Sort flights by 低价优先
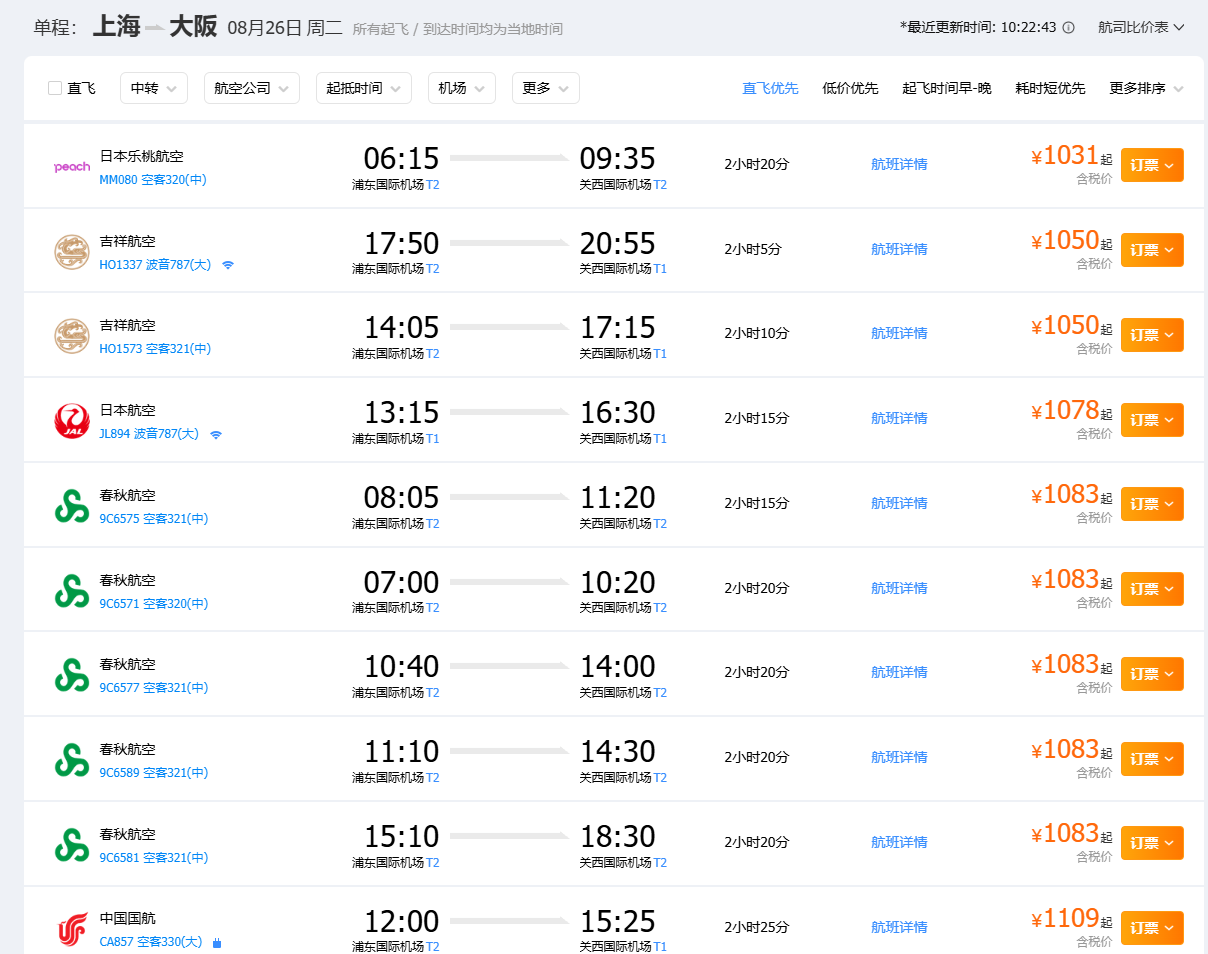This screenshot has height=954, width=1208. click(x=850, y=88)
